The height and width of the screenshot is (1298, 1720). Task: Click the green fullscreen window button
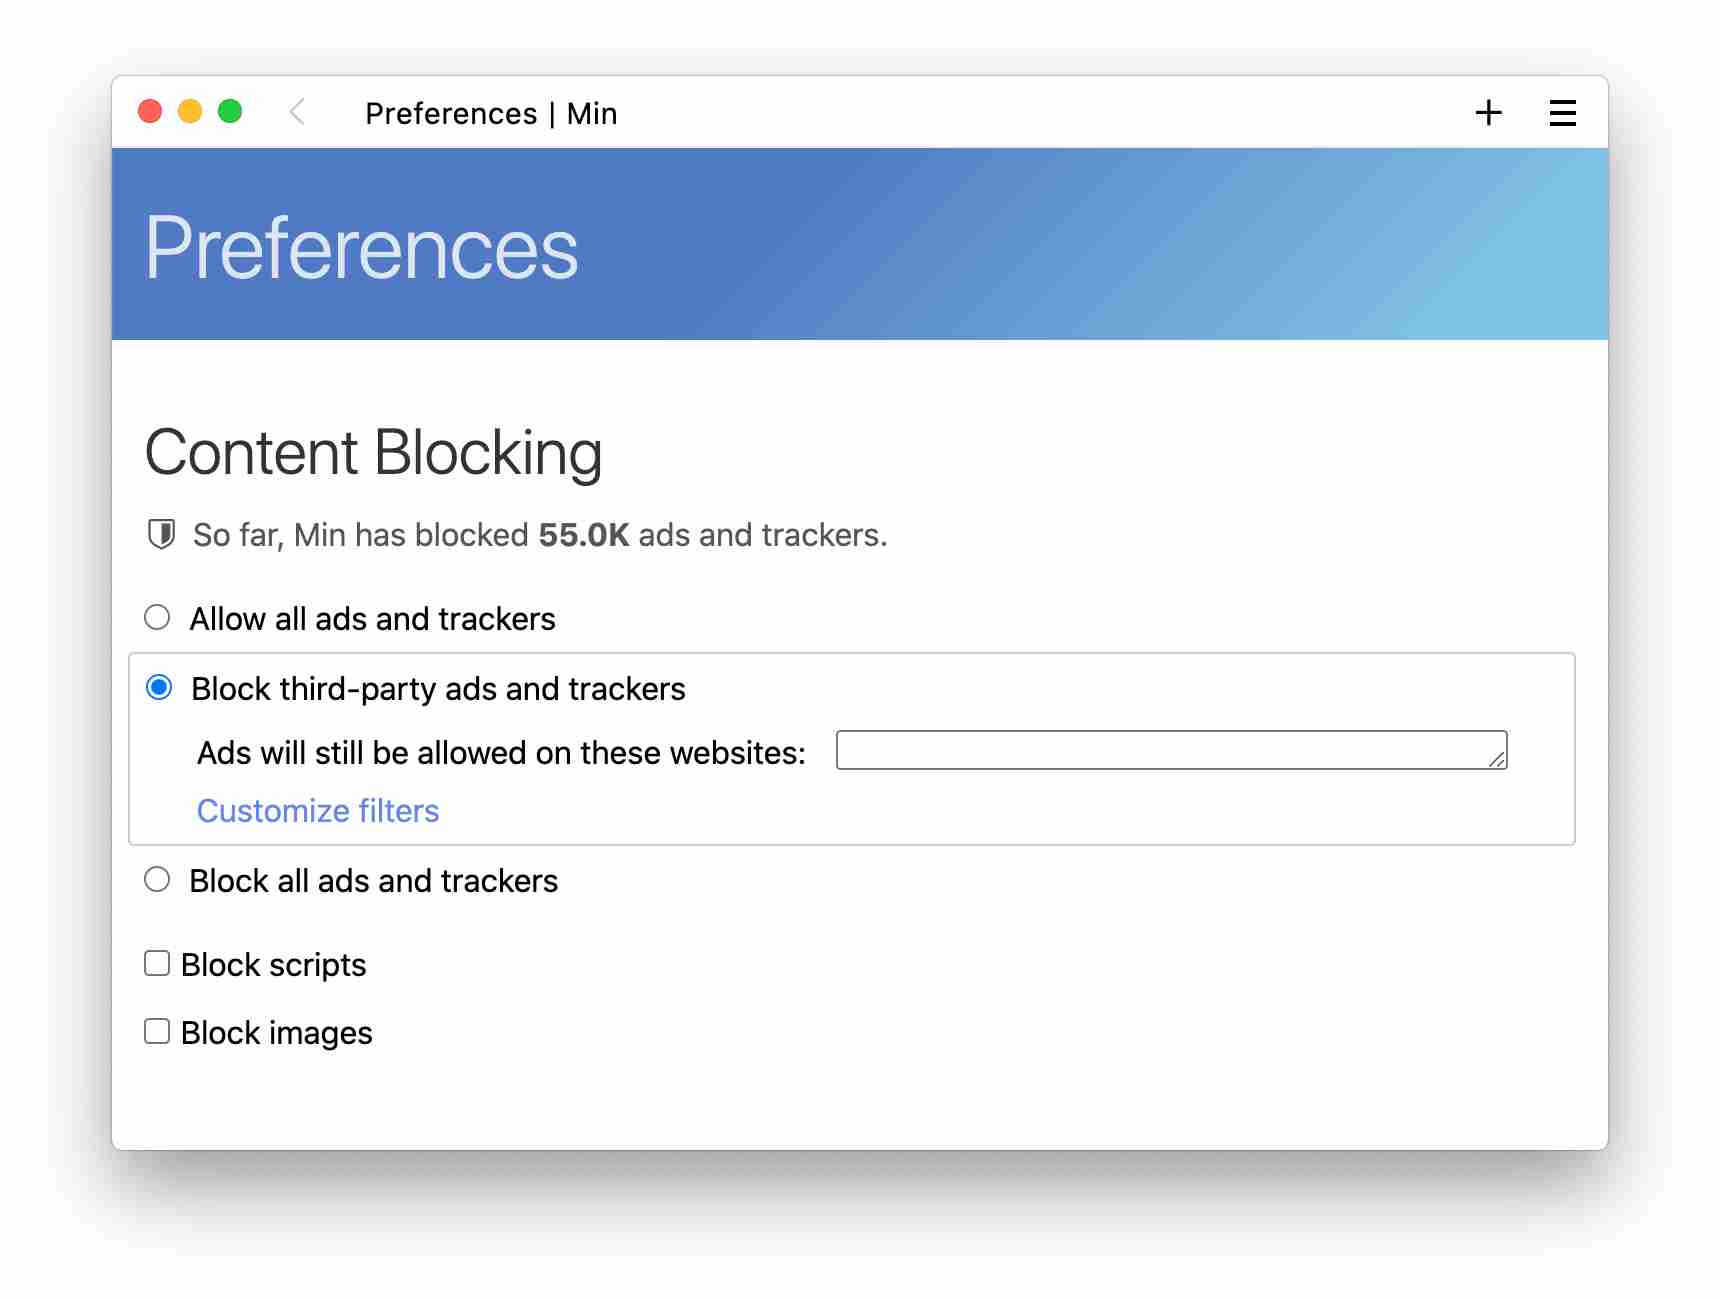click(230, 111)
